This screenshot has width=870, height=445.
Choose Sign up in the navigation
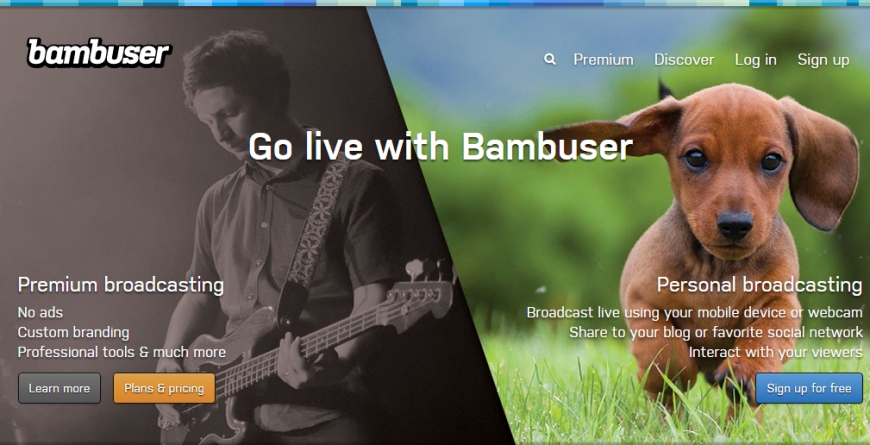[x=823, y=60]
